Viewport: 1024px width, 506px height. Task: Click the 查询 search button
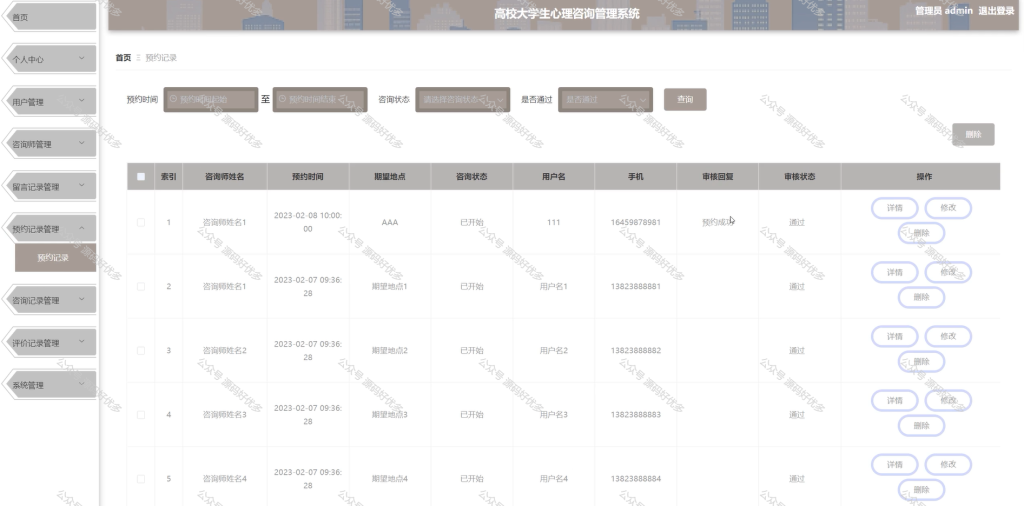(685, 99)
